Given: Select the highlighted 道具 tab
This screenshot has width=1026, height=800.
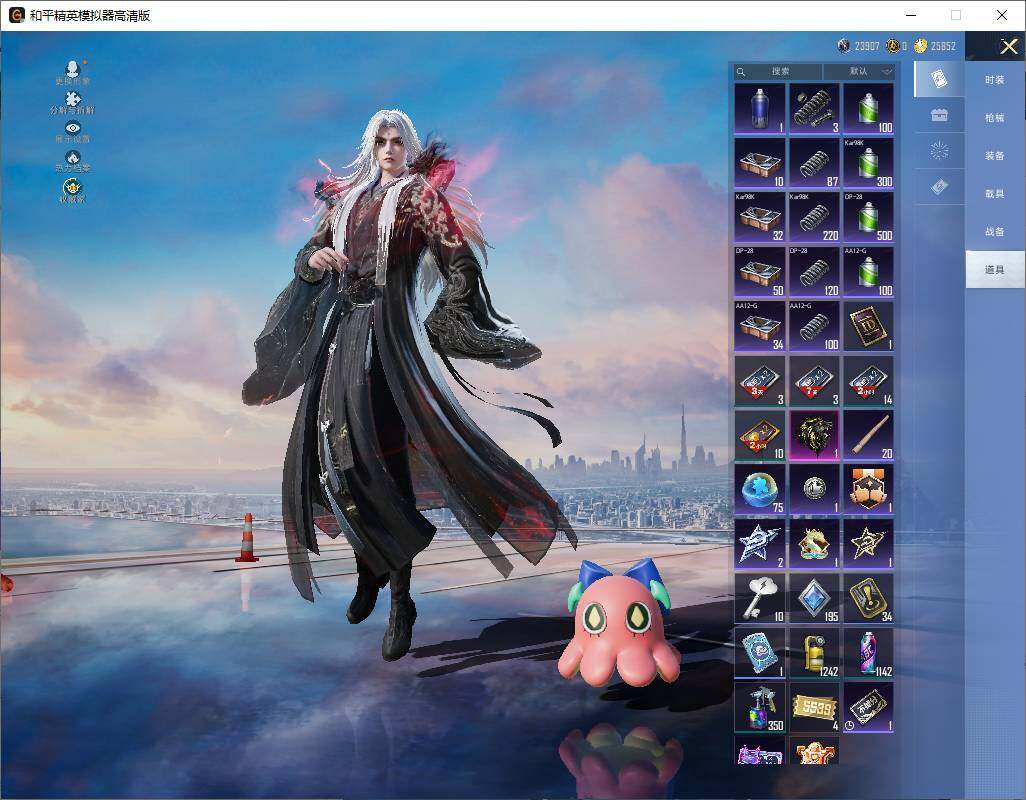Looking at the screenshot, I should coord(995,270).
